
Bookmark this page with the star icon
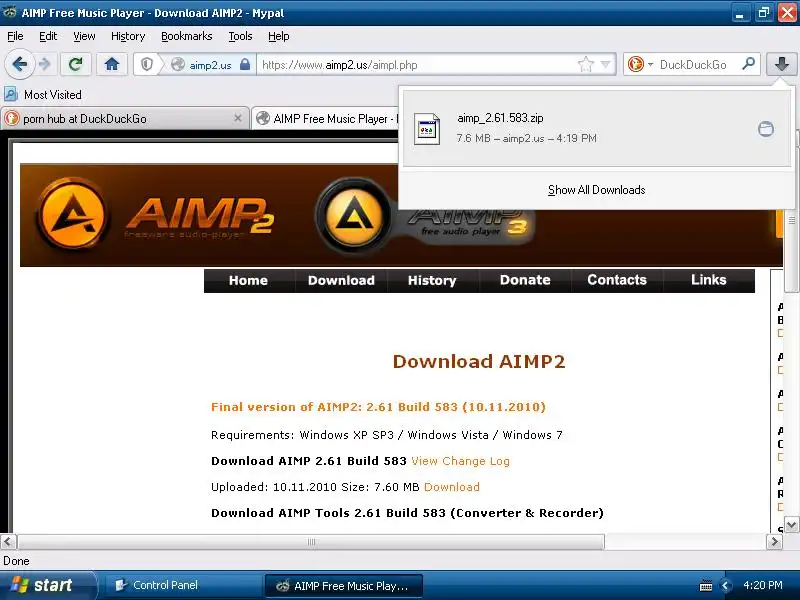pyautogui.click(x=586, y=65)
